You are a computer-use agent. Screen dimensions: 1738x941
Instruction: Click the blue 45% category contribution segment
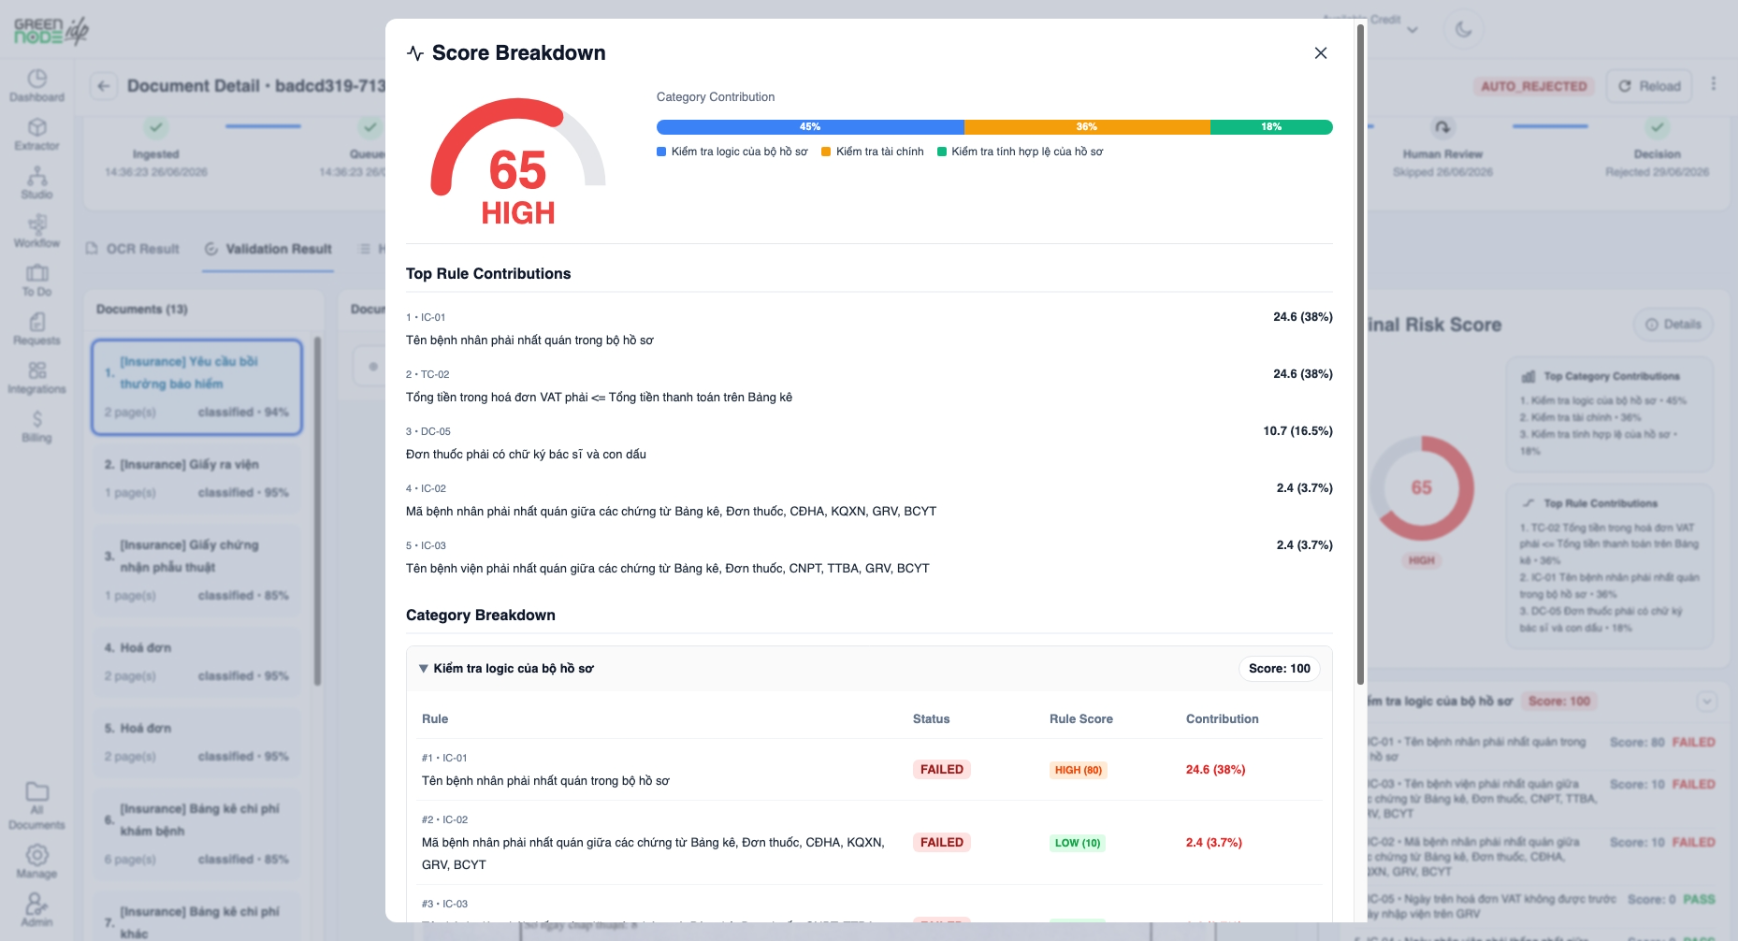click(x=810, y=127)
